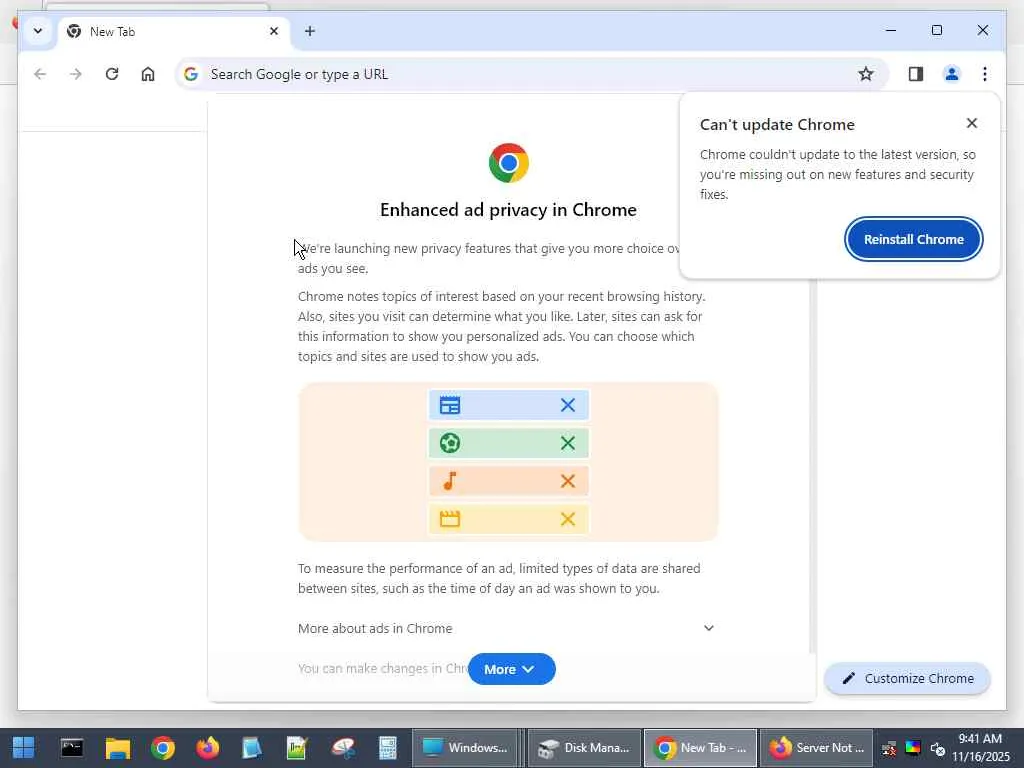The height and width of the screenshot is (768, 1024).
Task: Open the green notepad taskbar icon
Action: pos(297,748)
